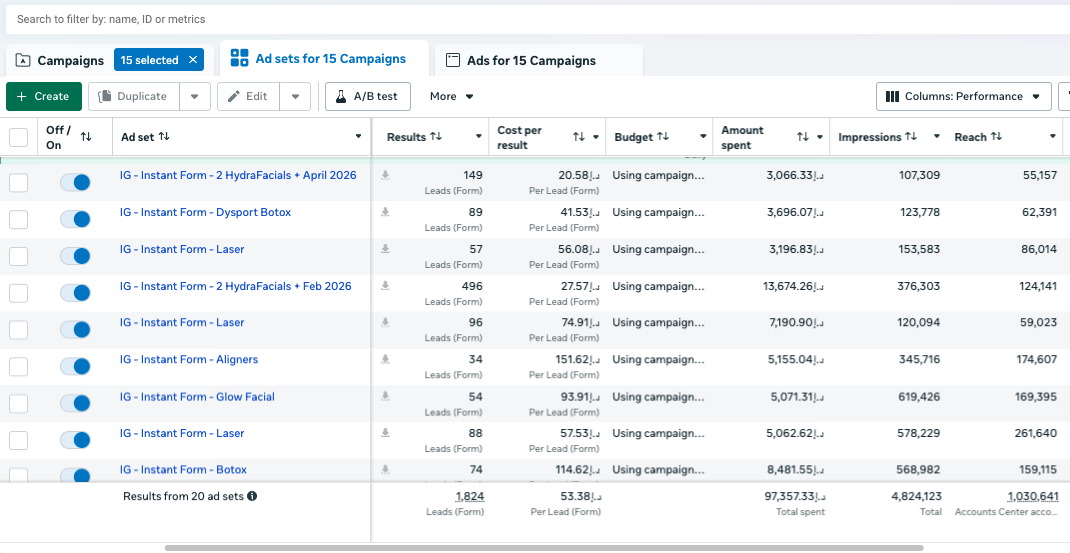Open IG - Instant Form - Aligners ad set
Viewport: 1070px width, 553px height.
[189, 359]
